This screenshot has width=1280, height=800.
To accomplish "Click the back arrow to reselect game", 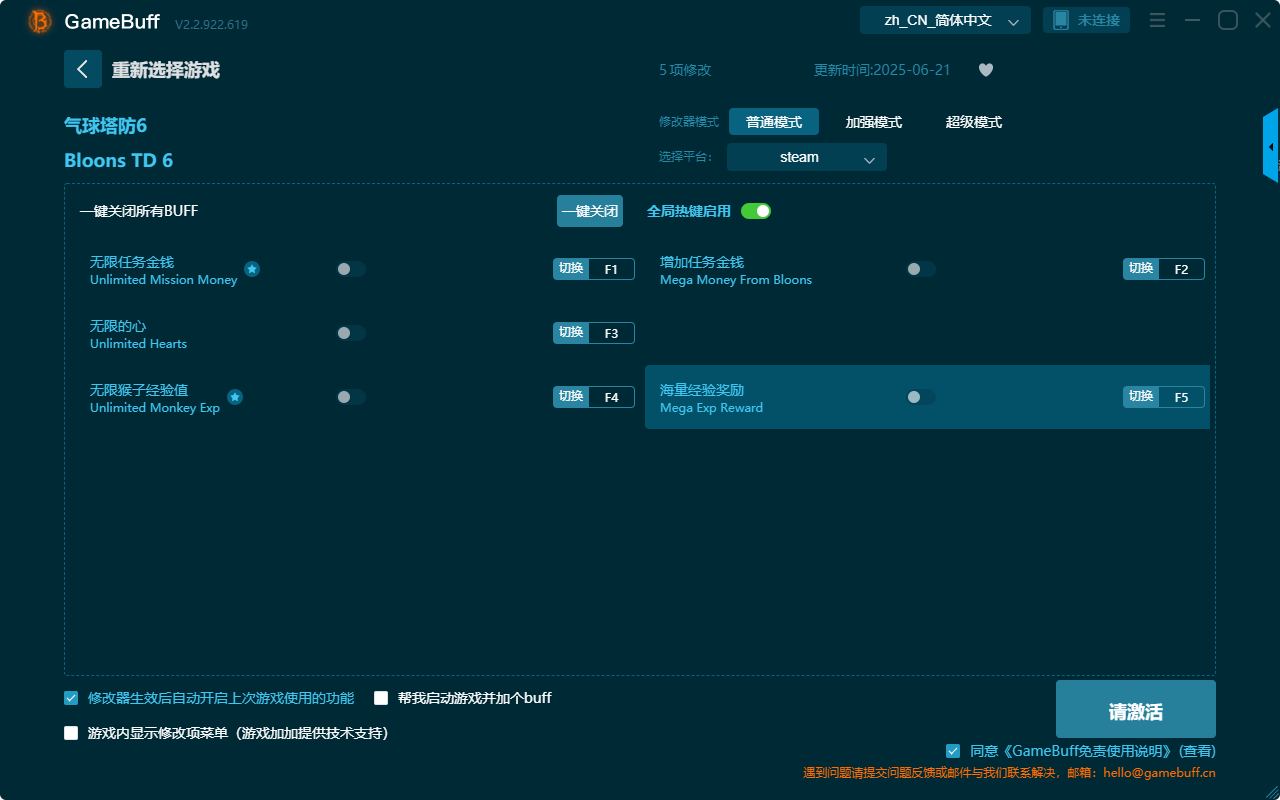I will (83, 68).
